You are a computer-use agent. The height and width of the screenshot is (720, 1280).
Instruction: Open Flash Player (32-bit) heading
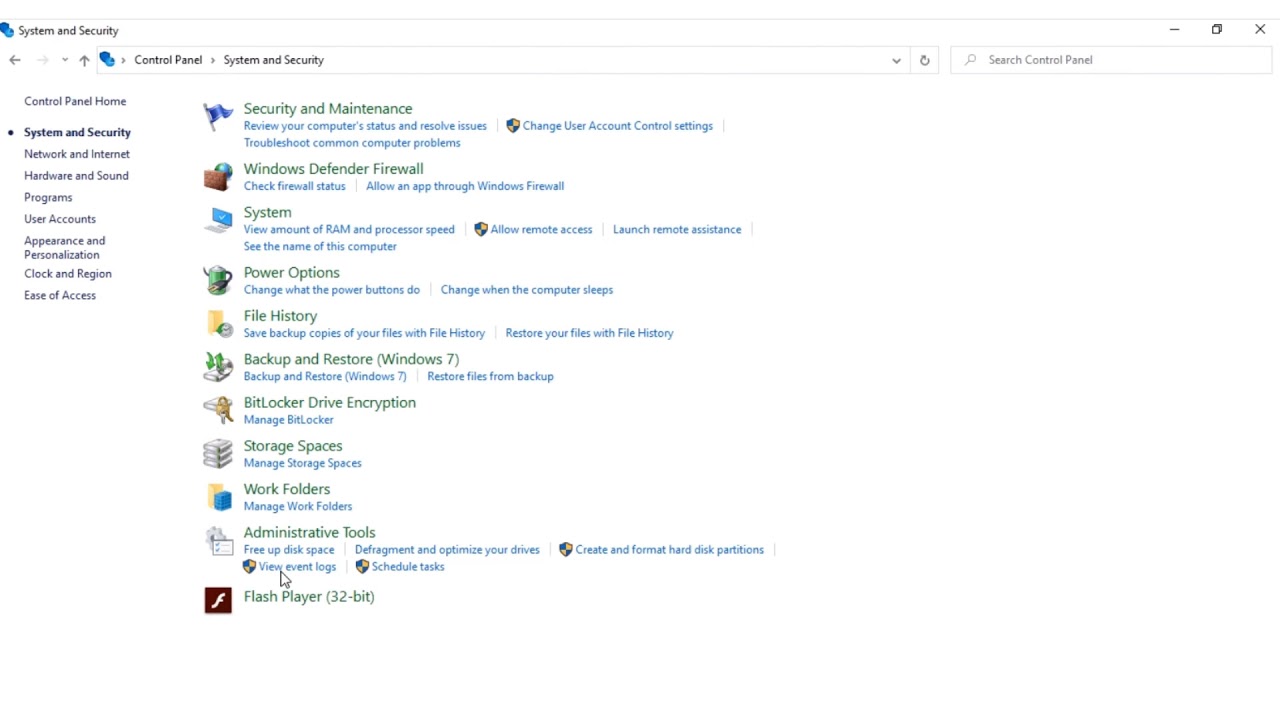(x=309, y=596)
